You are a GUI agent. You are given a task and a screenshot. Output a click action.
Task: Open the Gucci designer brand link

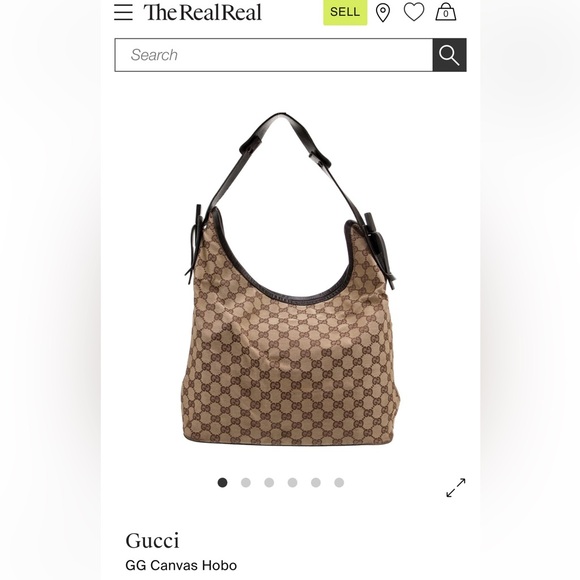[152, 540]
